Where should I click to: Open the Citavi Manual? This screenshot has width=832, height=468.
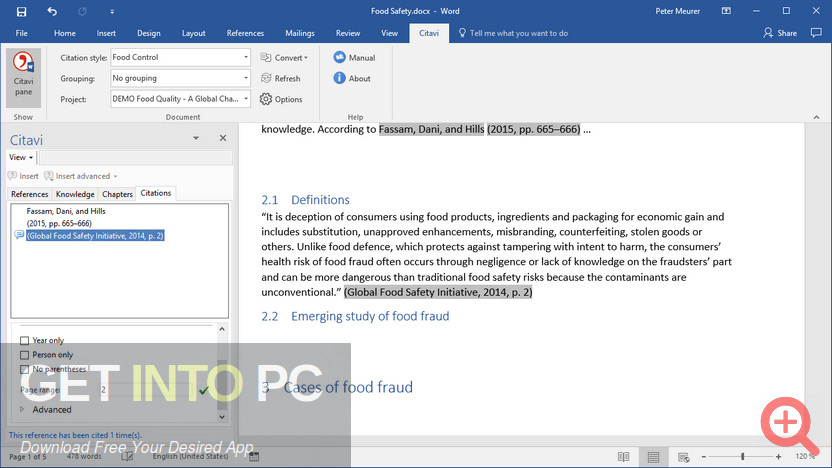pos(354,57)
